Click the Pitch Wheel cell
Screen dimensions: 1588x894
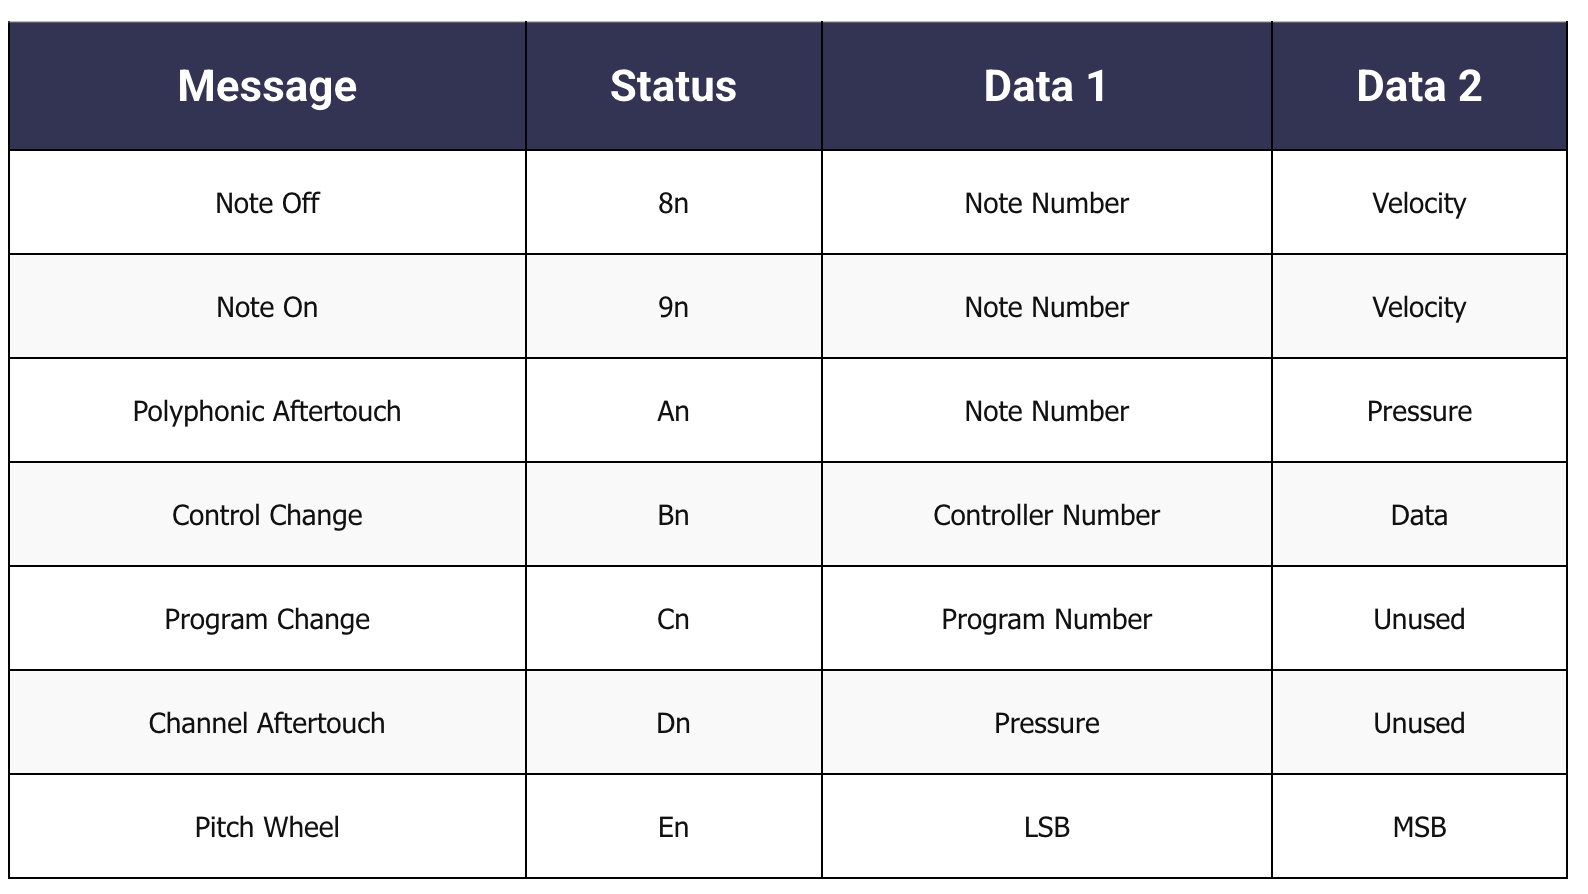tap(267, 827)
